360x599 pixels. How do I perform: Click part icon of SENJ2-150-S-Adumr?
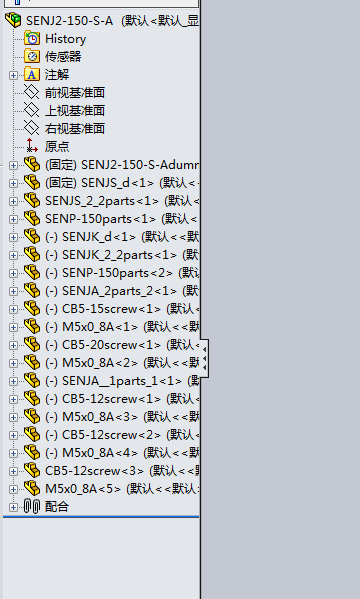[x=32, y=165]
